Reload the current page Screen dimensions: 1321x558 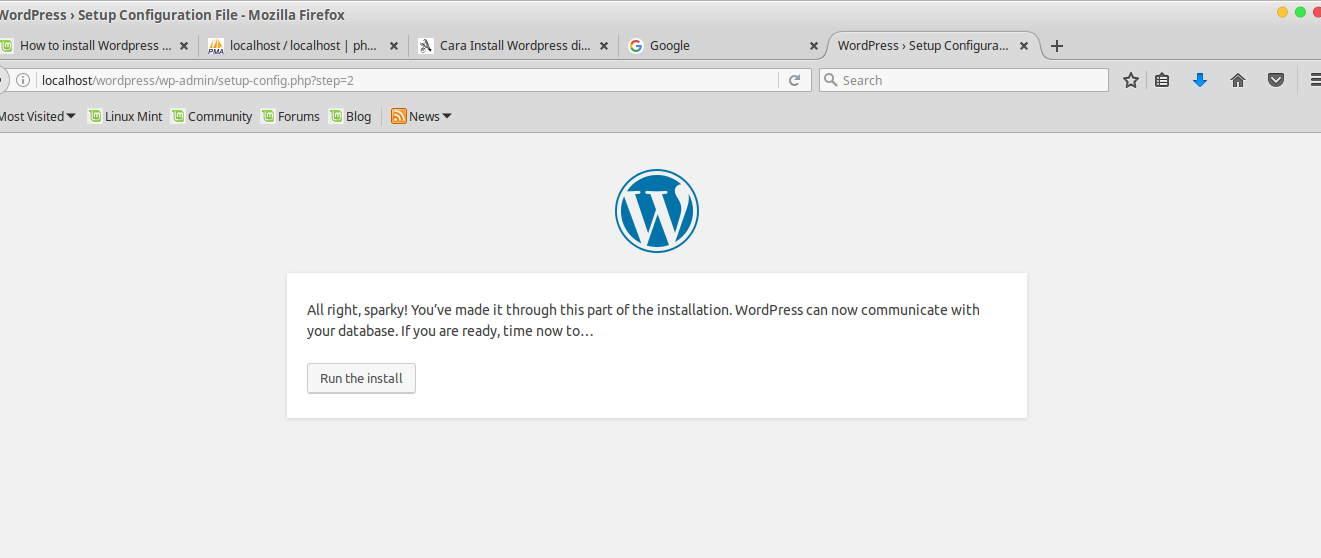tap(794, 80)
